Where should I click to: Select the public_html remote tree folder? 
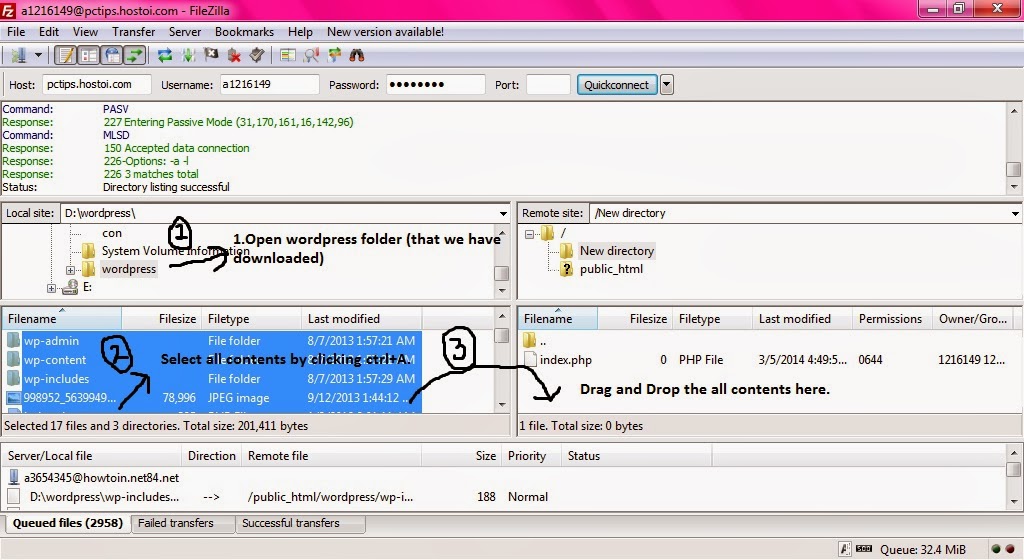pos(611,269)
